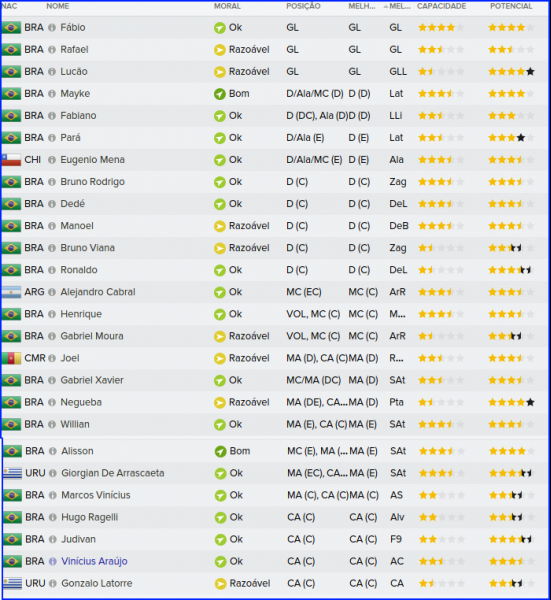Click the dark green morale icon for Alisson
Screen dimensions: 551x600
pos(220,452)
